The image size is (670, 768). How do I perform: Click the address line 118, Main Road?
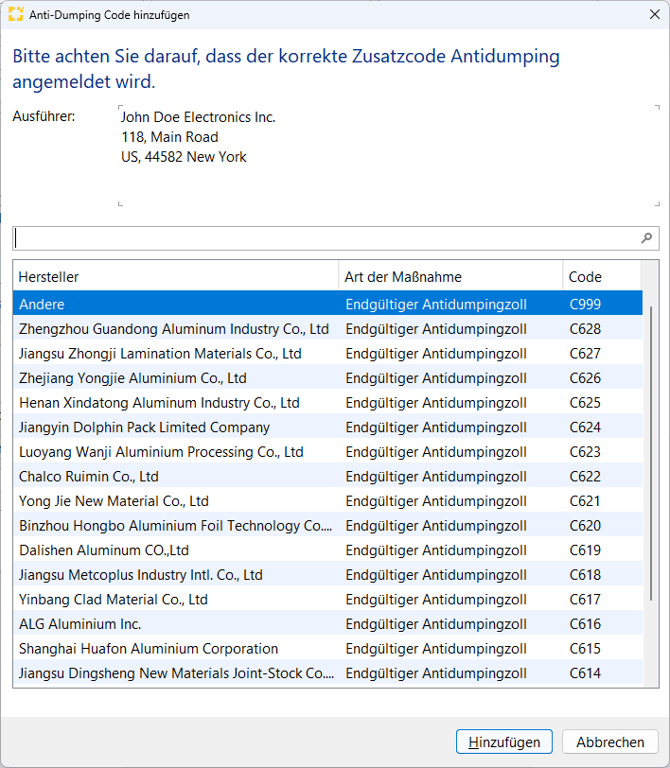click(170, 137)
